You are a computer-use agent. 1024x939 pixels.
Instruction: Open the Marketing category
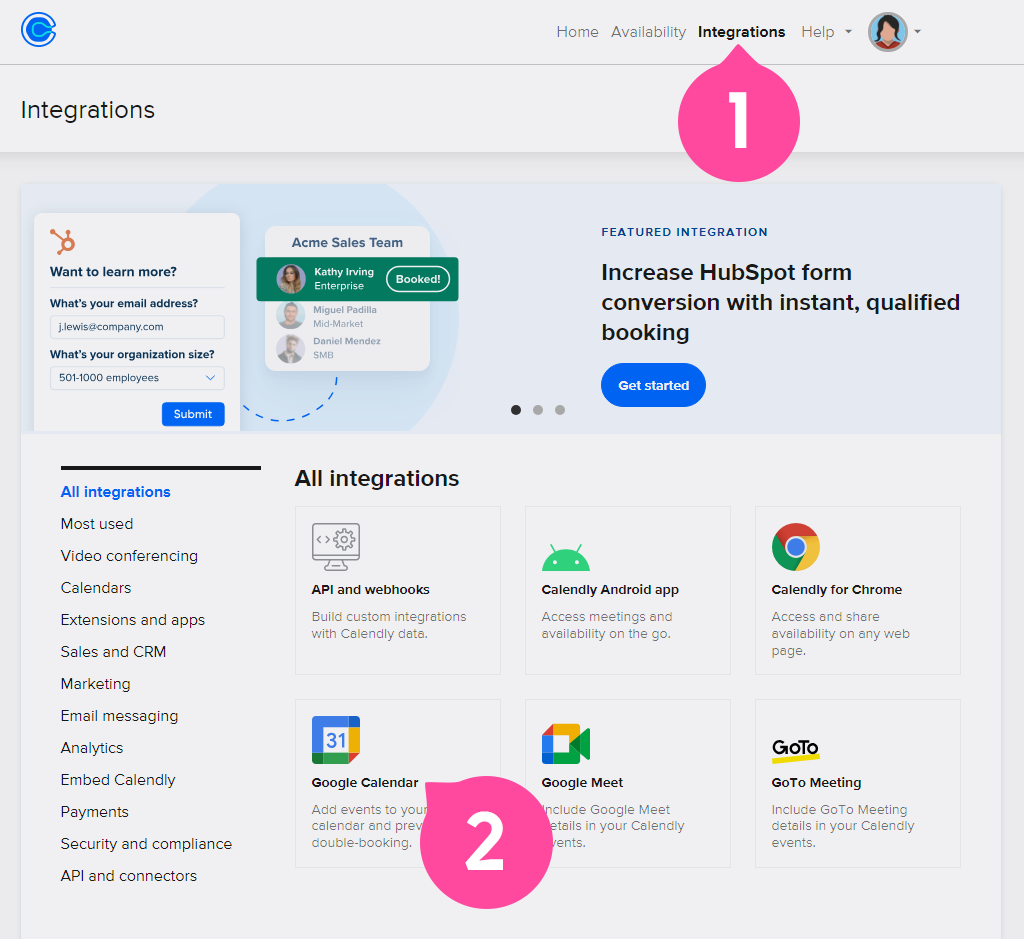click(95, 684)
